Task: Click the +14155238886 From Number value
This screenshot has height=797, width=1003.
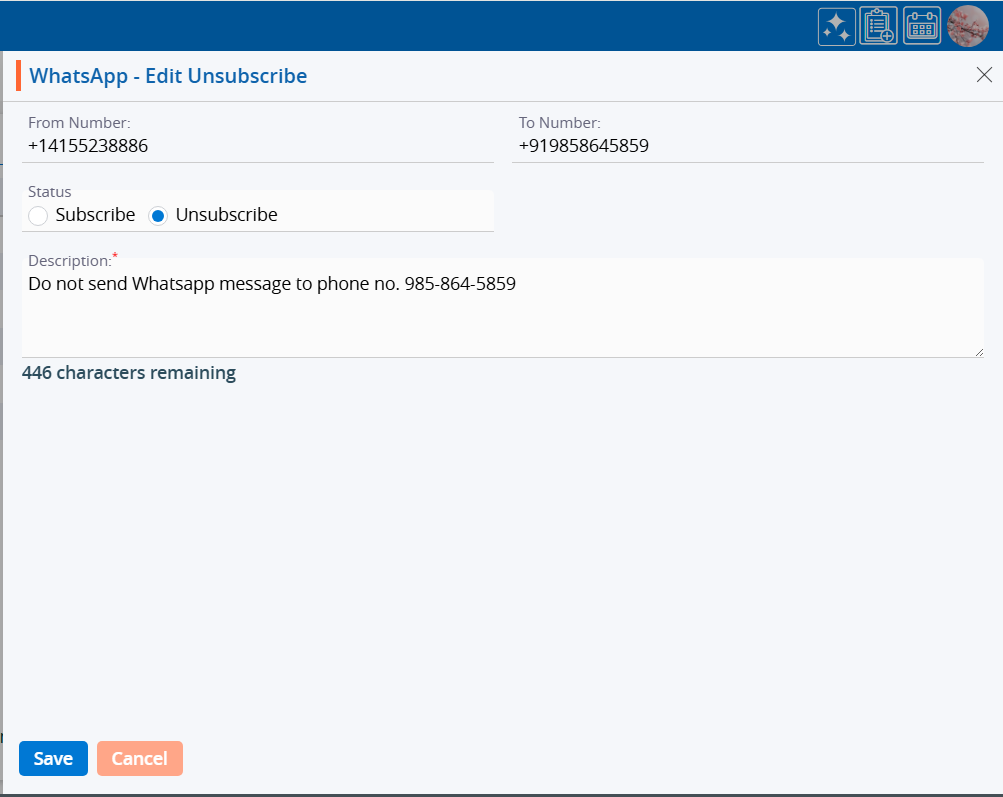Action: click(88, 146)
